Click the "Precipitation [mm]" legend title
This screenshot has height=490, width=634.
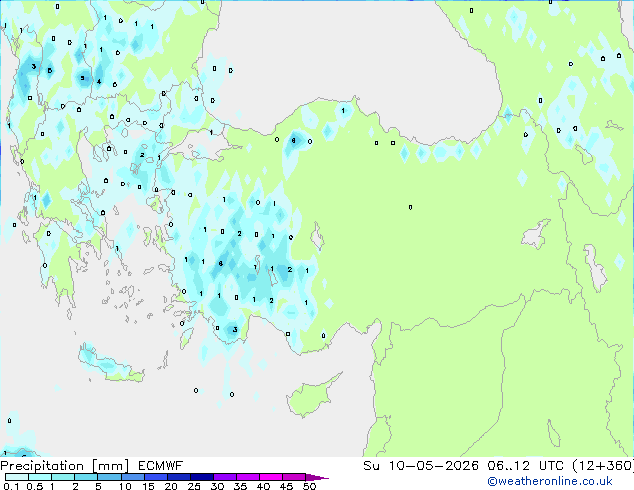pos(58,466)
